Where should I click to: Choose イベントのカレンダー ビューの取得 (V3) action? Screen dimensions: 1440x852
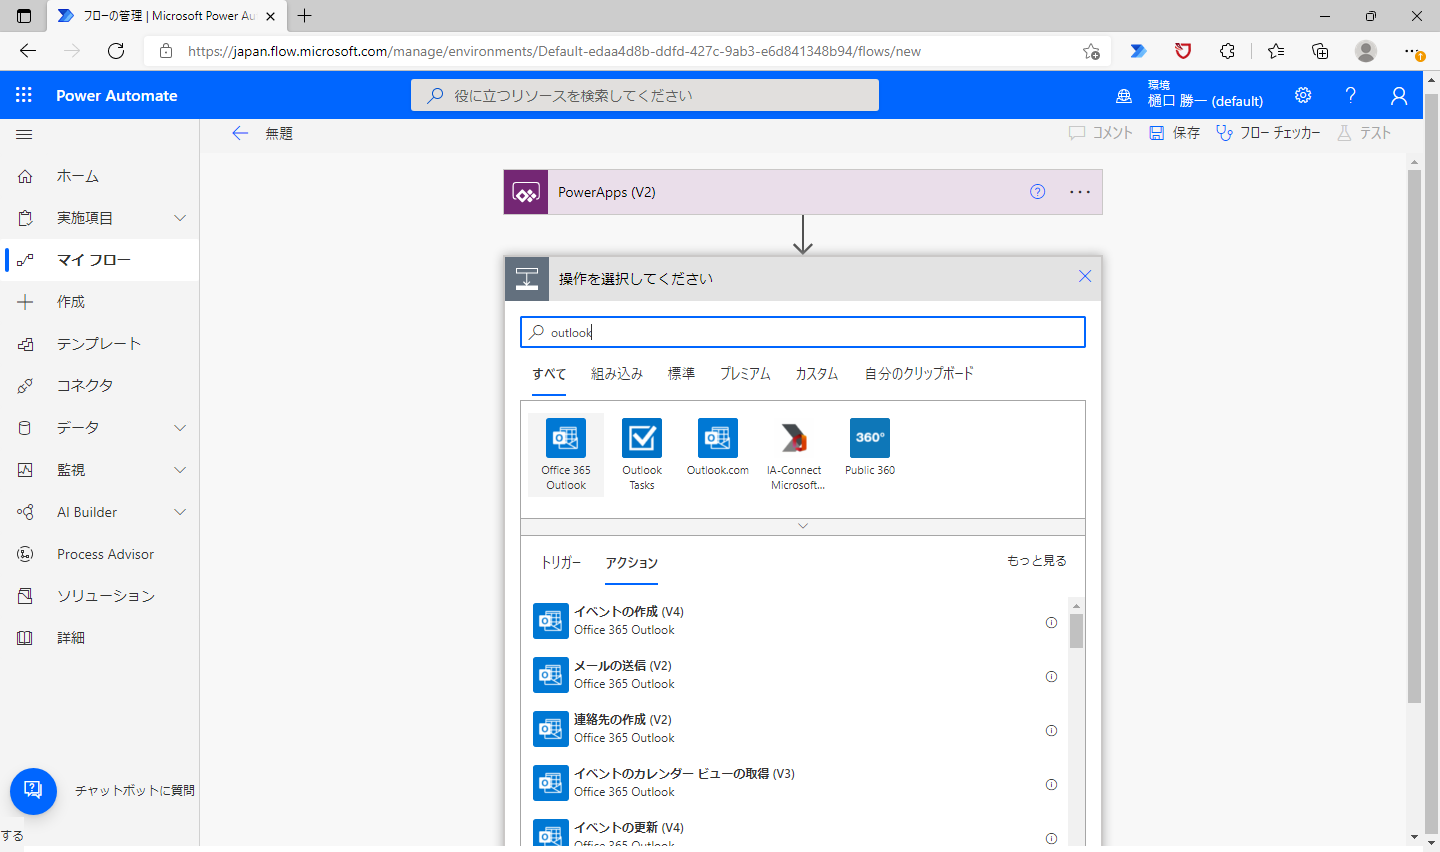pos(795,783)
